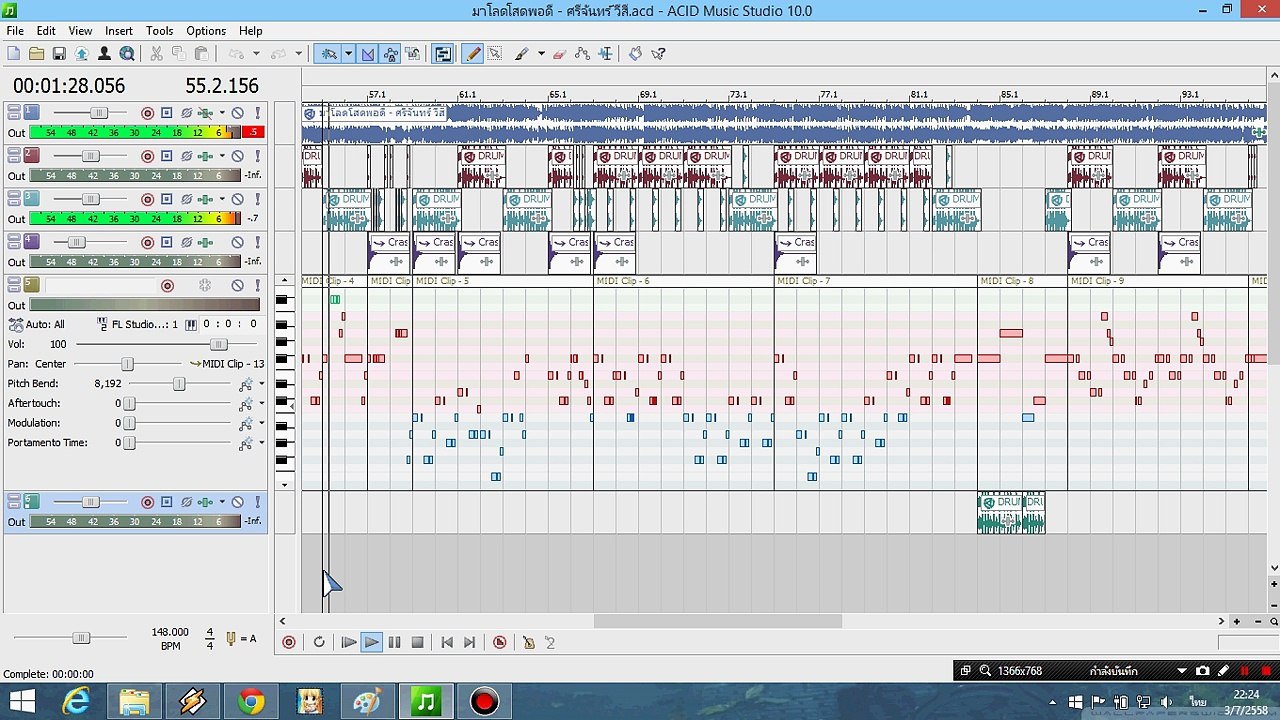
Task: Toggle the metronome in transport bar
Action: 528,642
